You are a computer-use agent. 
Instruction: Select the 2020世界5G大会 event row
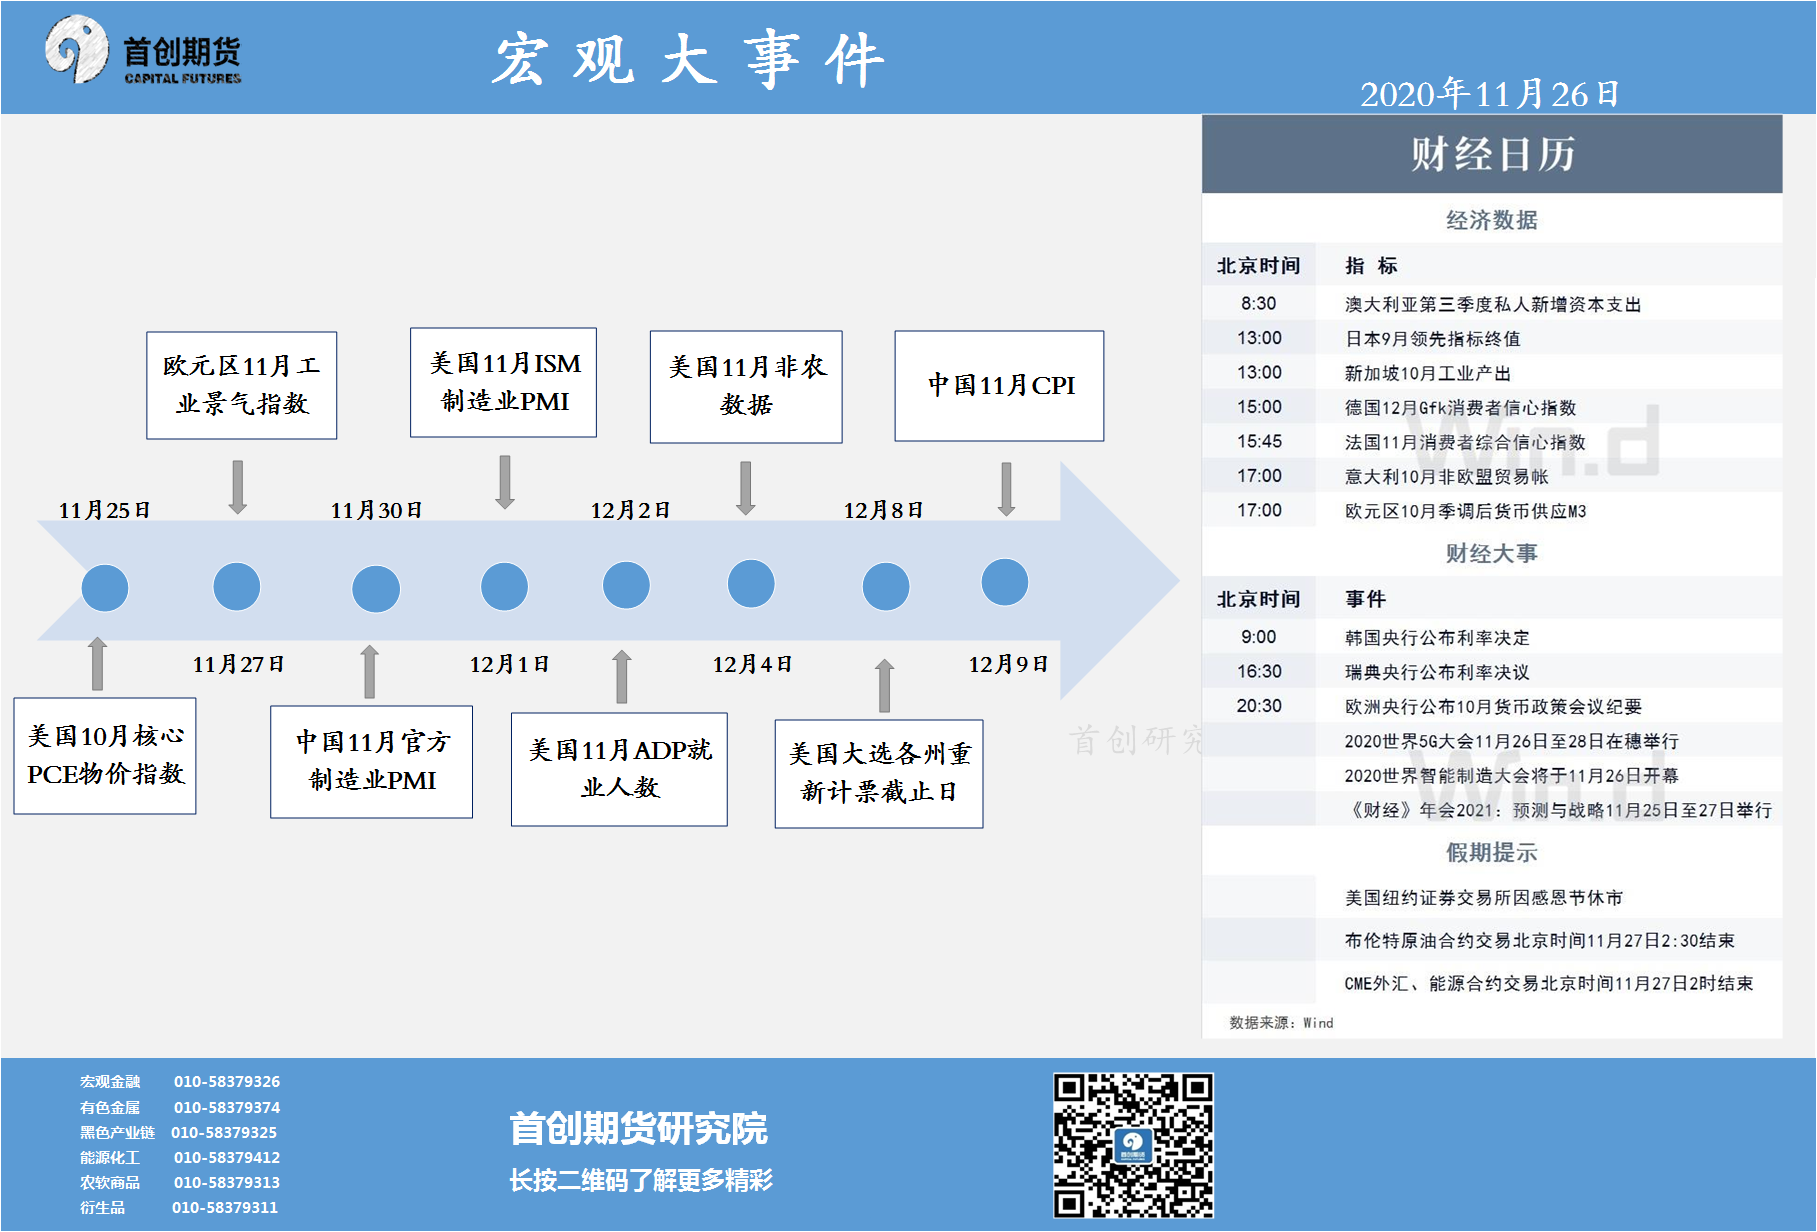1492,740
